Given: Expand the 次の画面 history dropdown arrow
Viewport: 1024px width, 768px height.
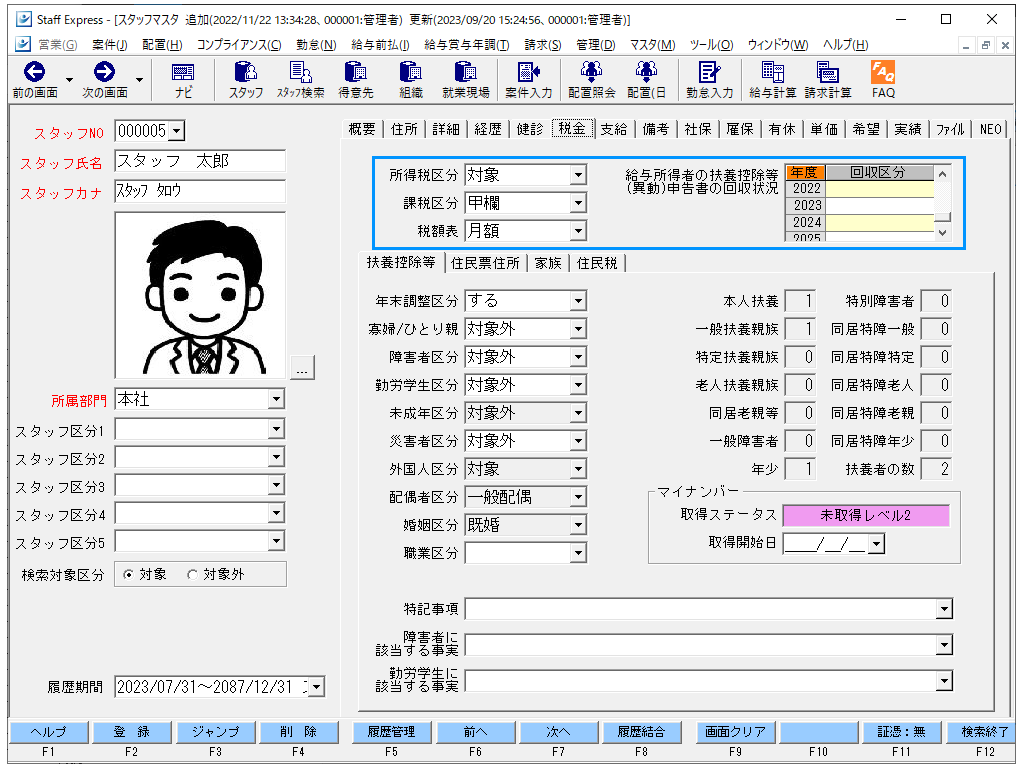Looking at the screenshot, I should pyautogui.click(x=139, y=80).
